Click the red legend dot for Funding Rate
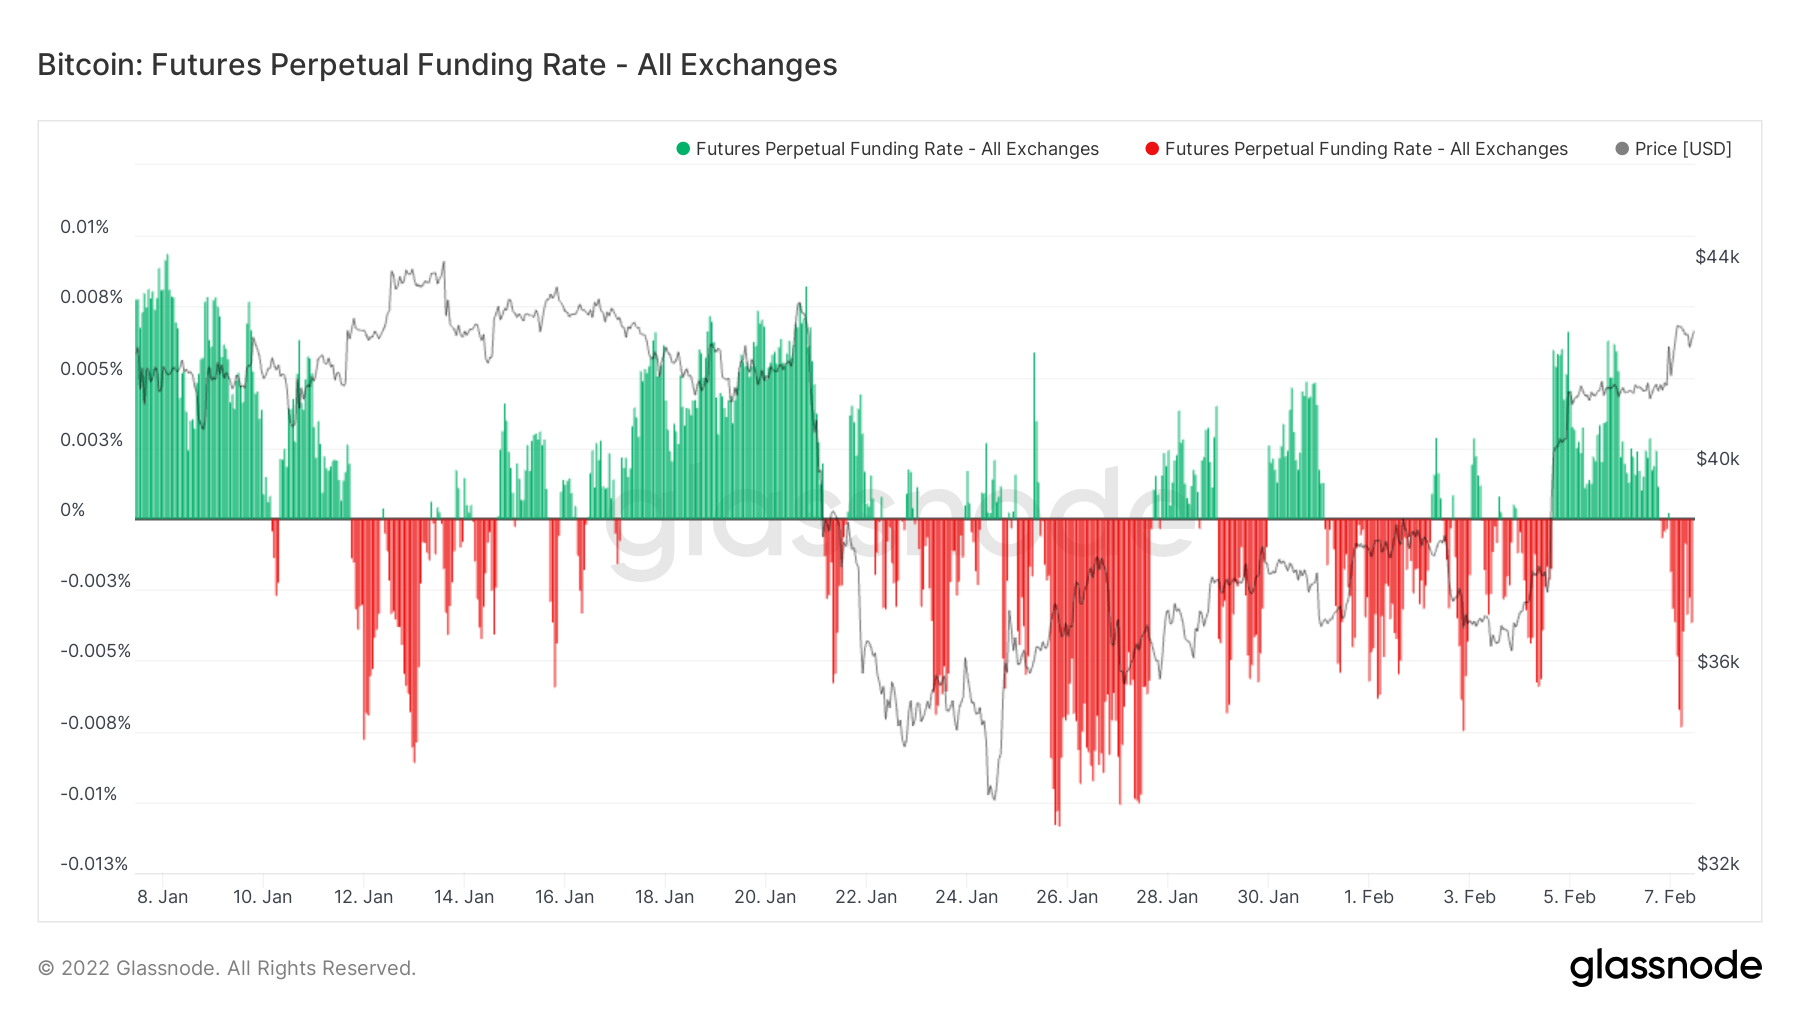The image size is (1800, 1013). click(1152, 149)
